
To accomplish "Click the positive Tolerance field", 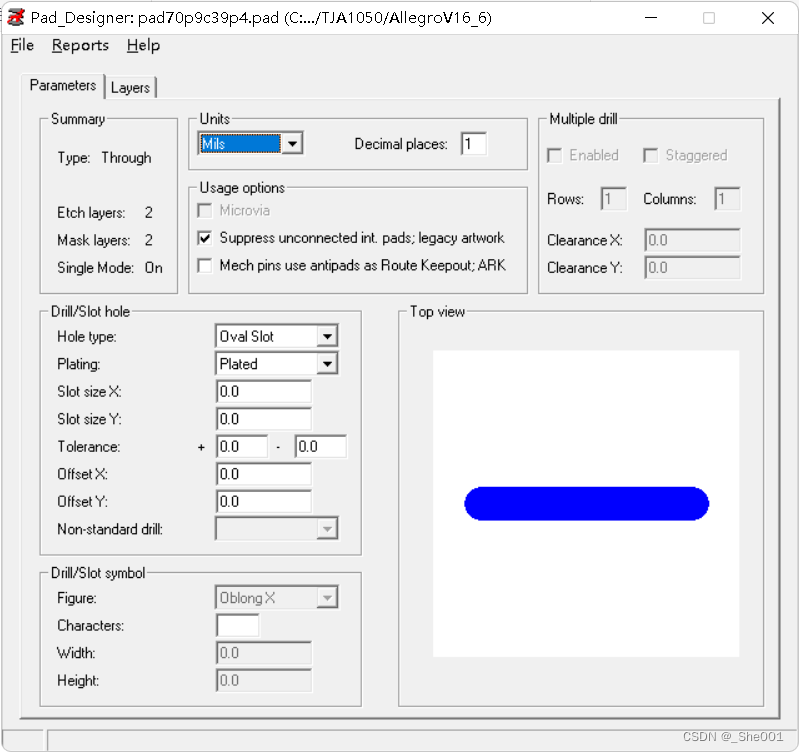I will coord(242,447).
